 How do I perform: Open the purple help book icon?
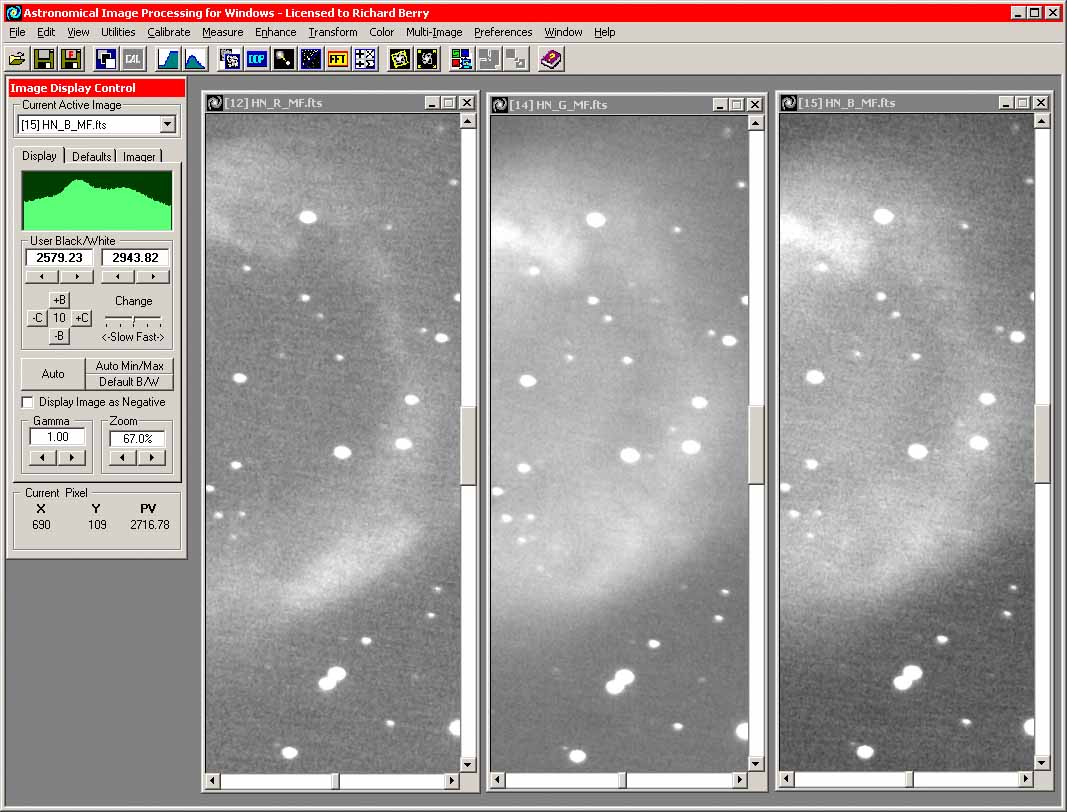(x=551, y=59)
